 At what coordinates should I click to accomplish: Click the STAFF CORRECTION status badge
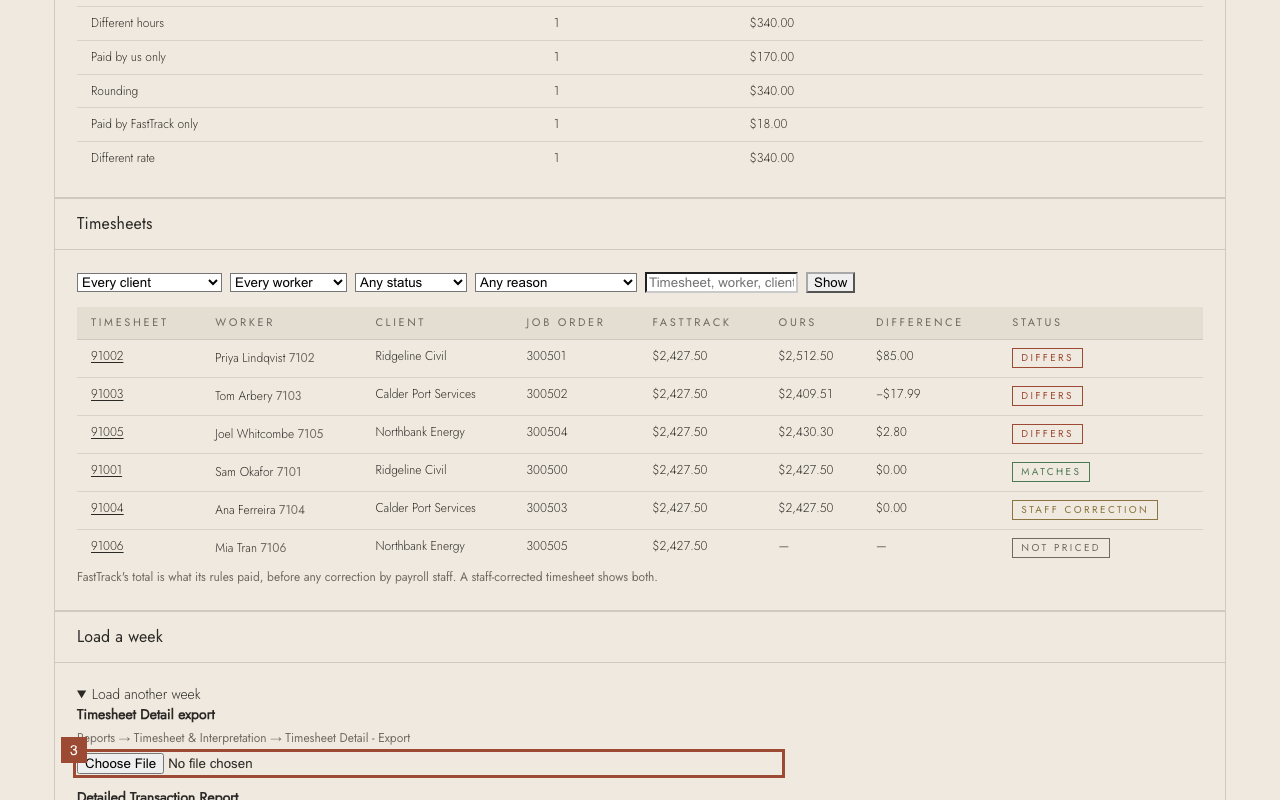pos(1085,510)
